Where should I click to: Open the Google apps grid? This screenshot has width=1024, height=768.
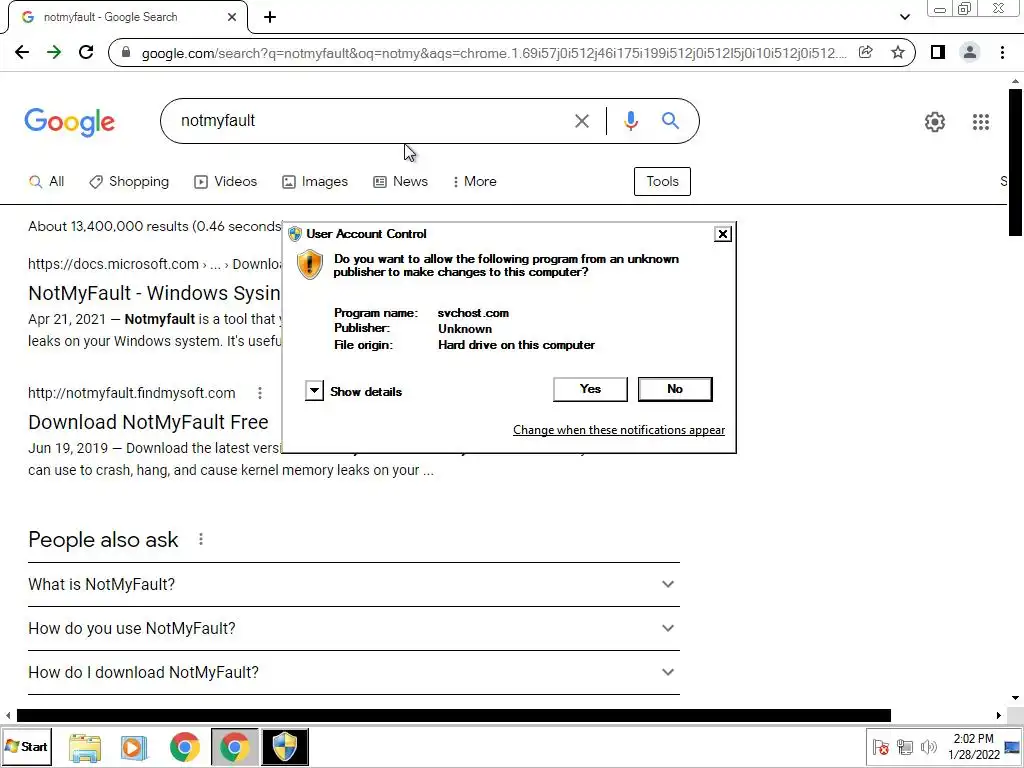[981, 122]
